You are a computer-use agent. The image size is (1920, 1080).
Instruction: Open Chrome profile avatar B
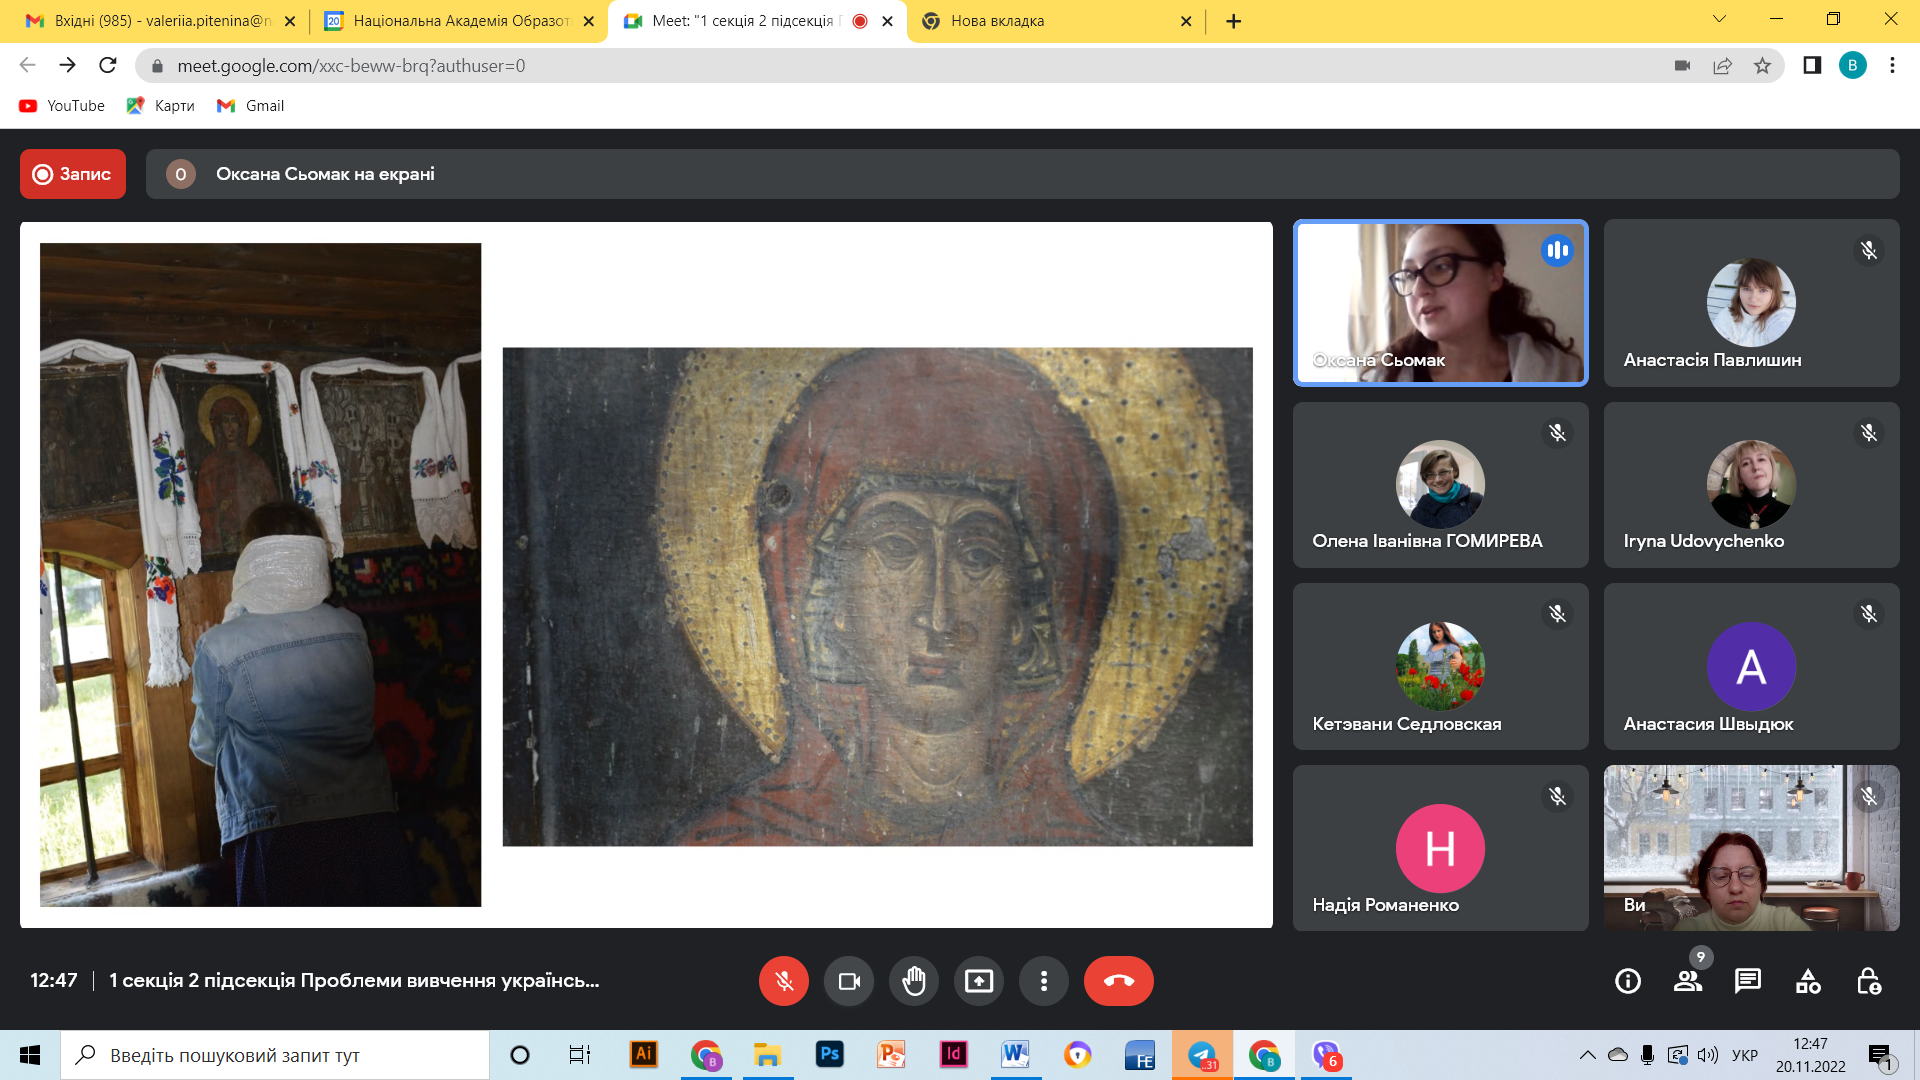coord(1852,65)
